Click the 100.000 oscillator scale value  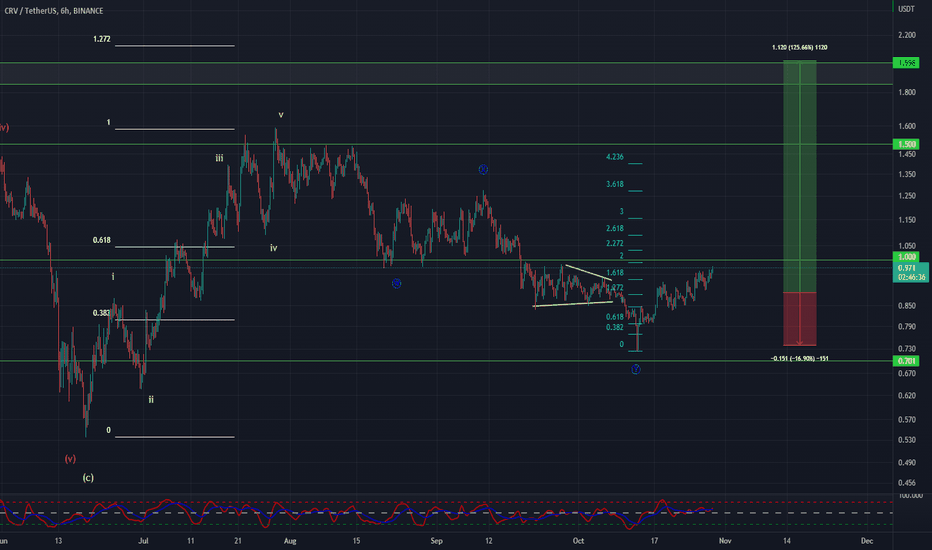[911, 495]
